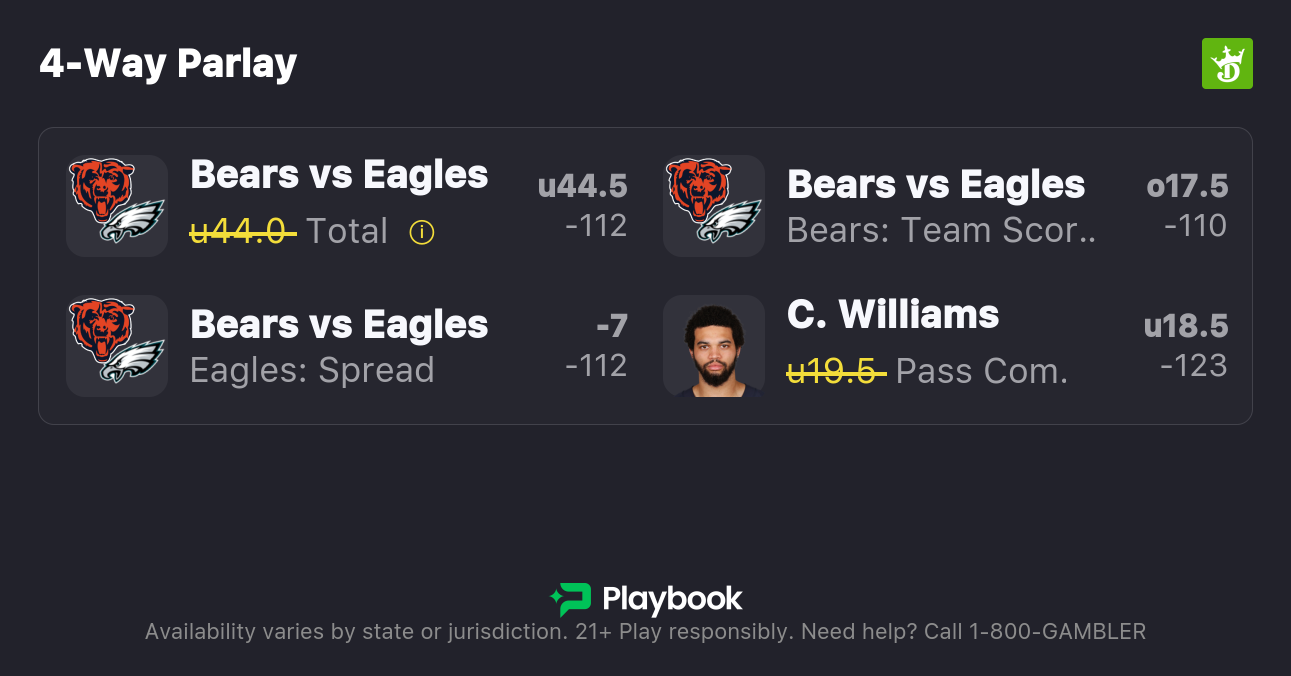
Task: Select team logos beside the Total bet
Action: [x=117, y=206]
